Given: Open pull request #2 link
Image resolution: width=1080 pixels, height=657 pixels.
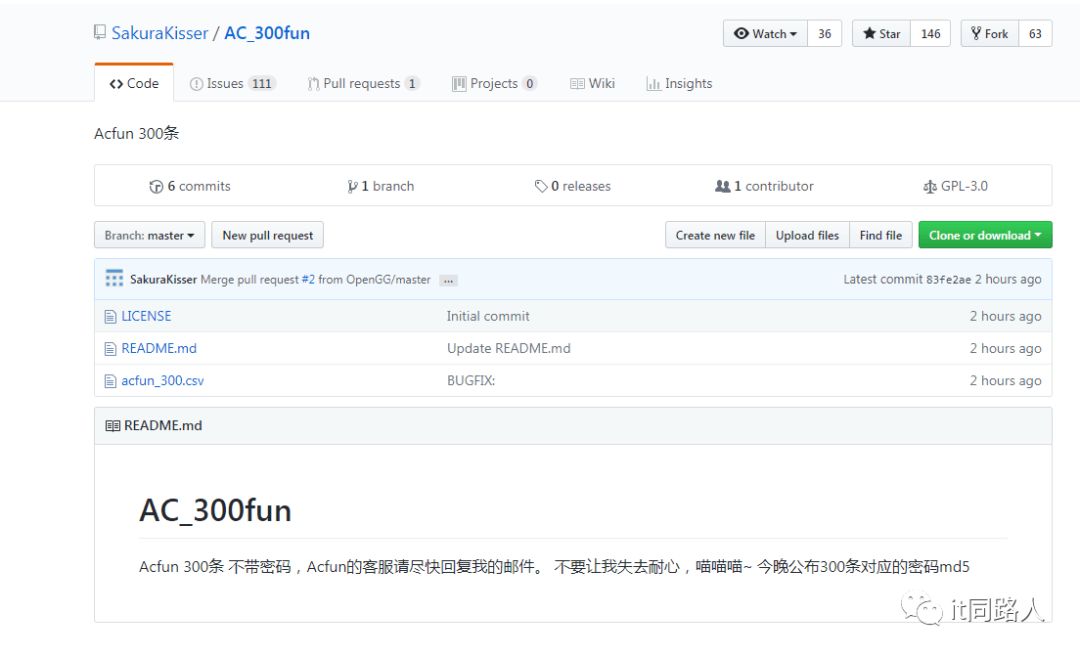Looking at the screenshot, I should pos(308,279).
